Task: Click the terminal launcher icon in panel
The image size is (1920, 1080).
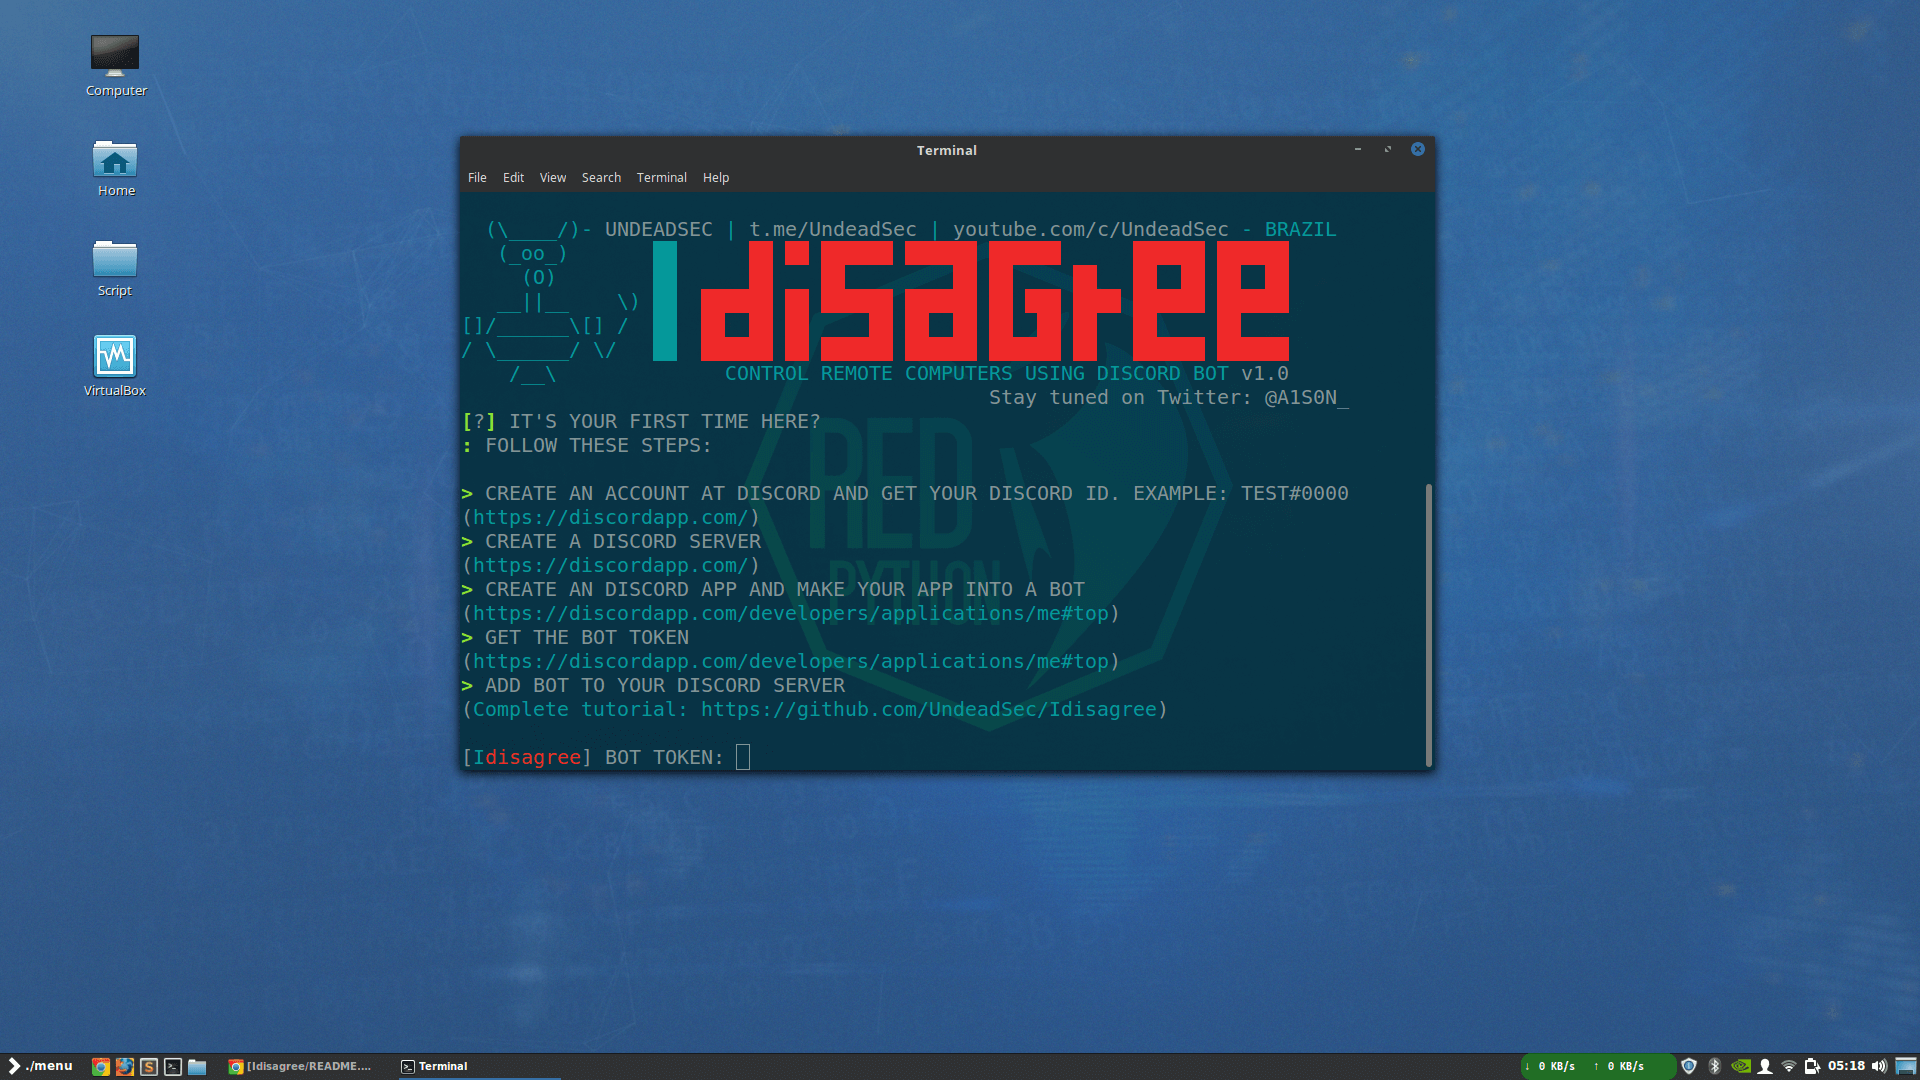Action: point(173,1066)
